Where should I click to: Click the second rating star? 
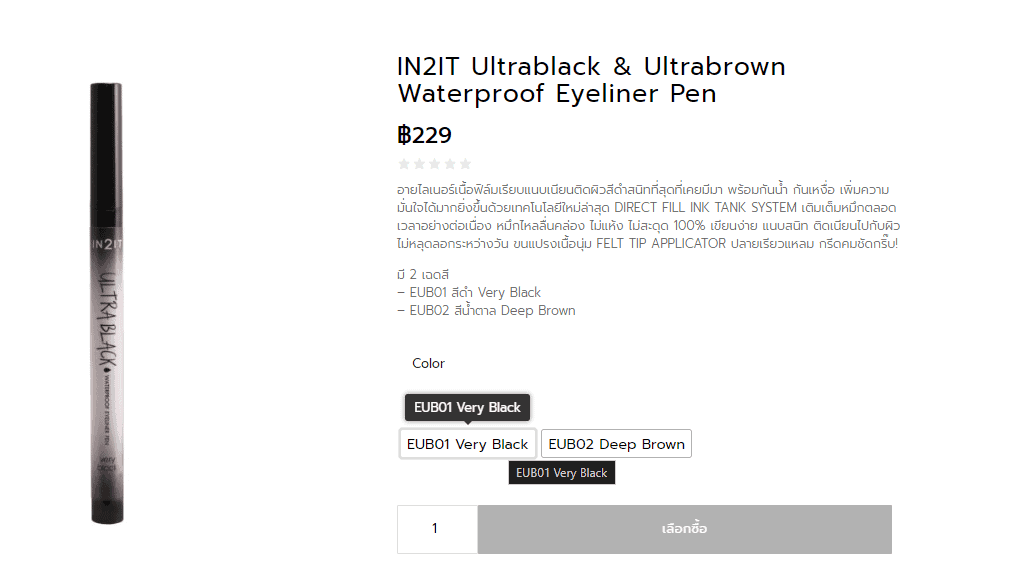pyautogui.click(x=419, y=164)
